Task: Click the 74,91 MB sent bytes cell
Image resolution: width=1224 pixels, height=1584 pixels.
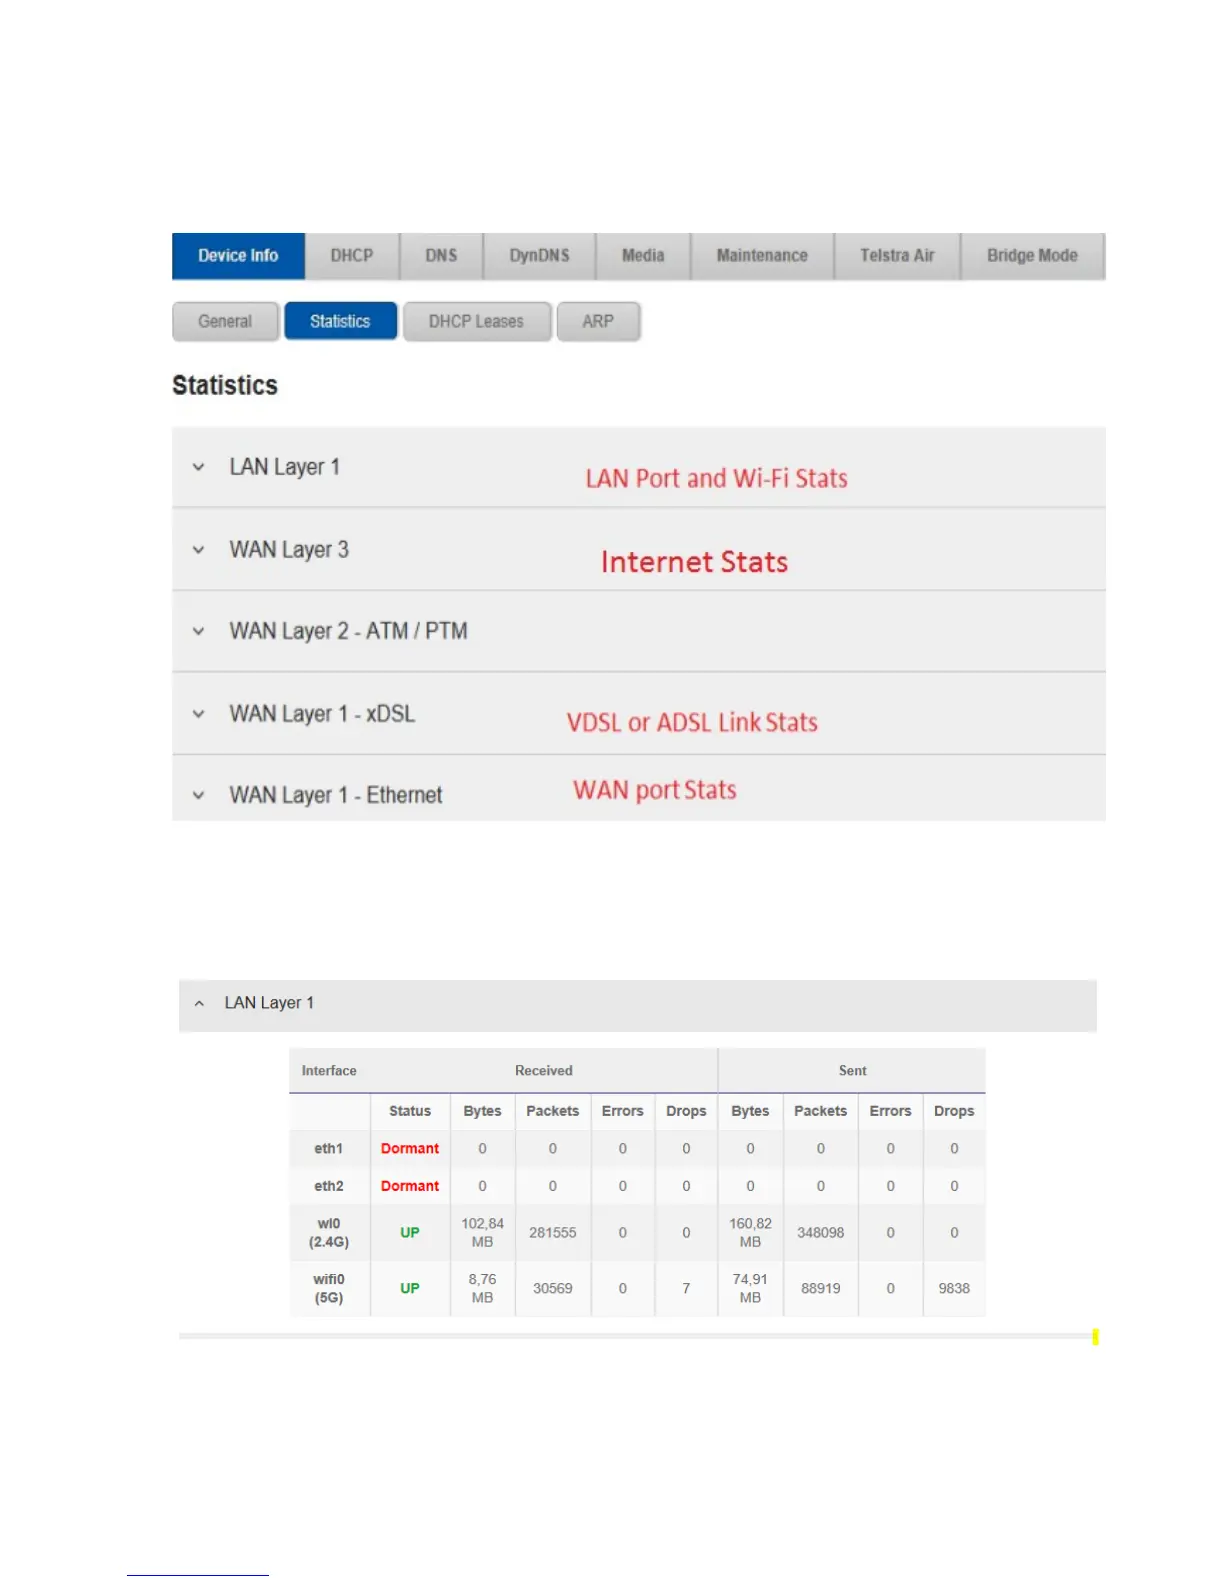Action: tap(750, 1289)
